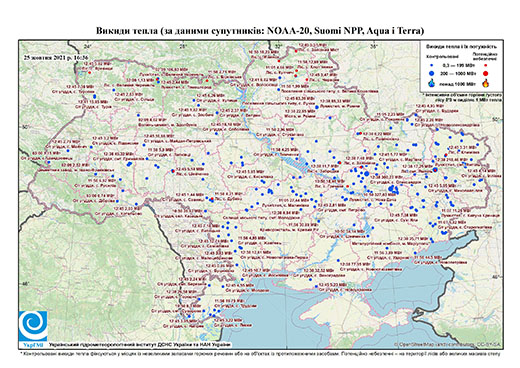Screen dimensions: 520x368
Task: Open the OpenStreetMap contributors attribution
Action: tap(448, 344)
